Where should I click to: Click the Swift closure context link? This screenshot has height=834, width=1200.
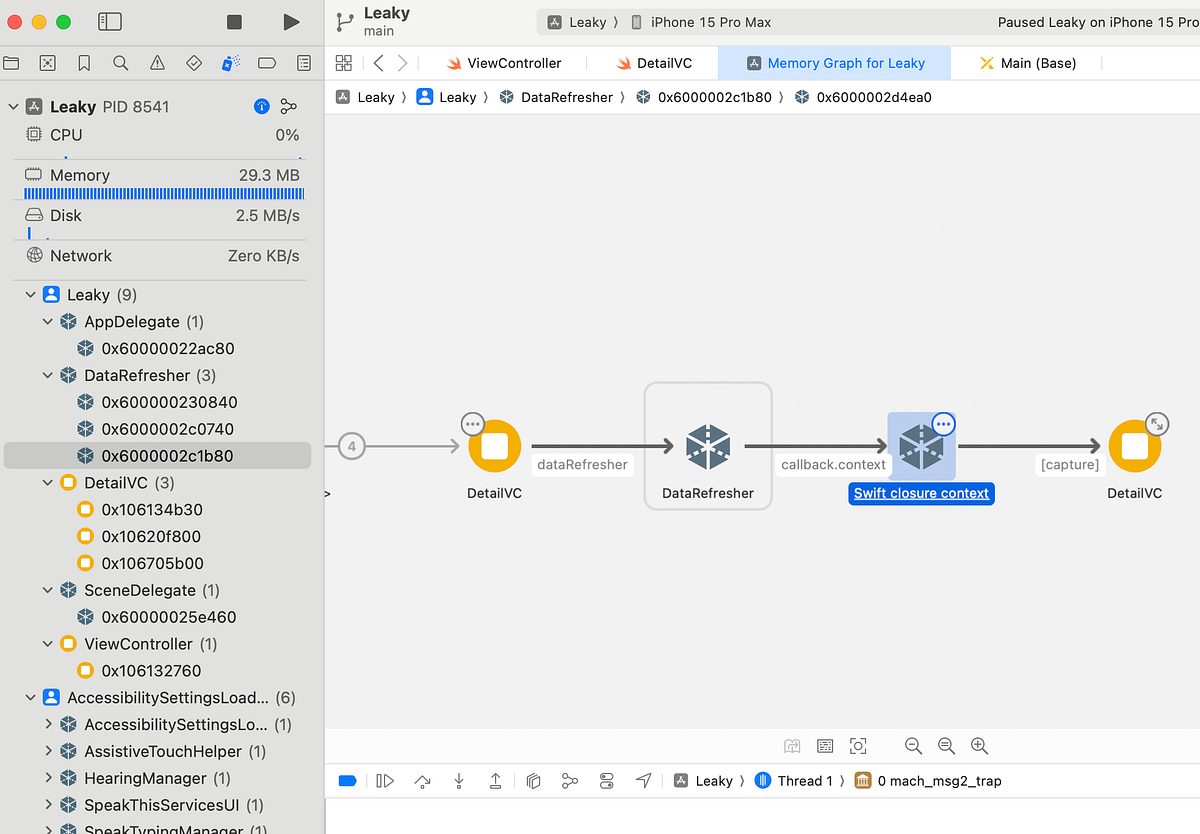pos(920,493)
